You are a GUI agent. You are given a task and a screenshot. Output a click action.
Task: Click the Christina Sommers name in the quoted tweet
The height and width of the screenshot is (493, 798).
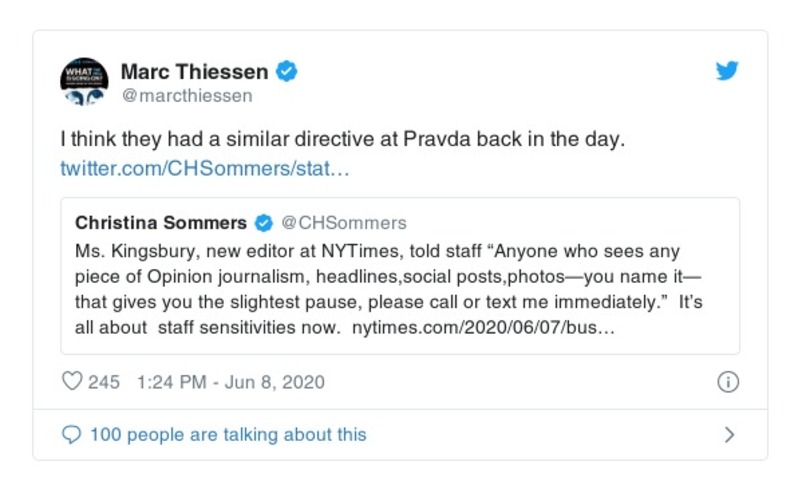(160, 222)
